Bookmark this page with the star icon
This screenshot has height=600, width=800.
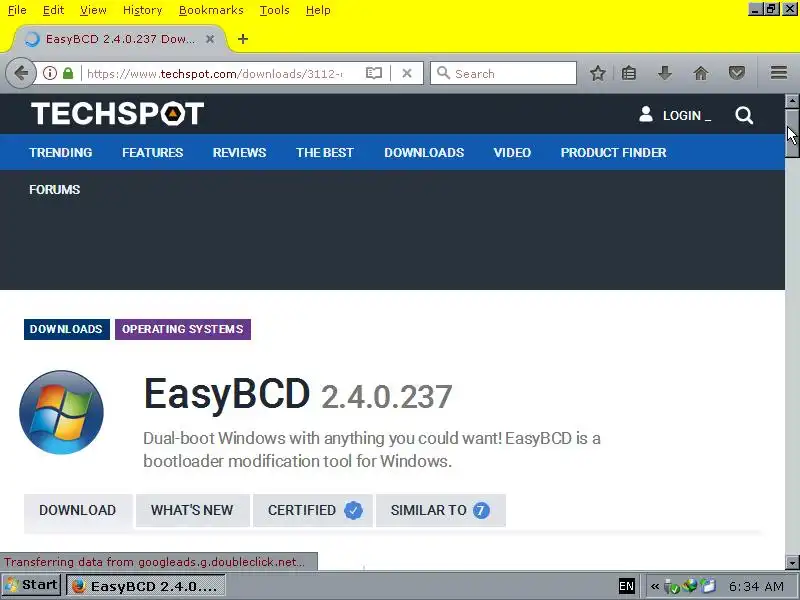[x=597, y=73]
